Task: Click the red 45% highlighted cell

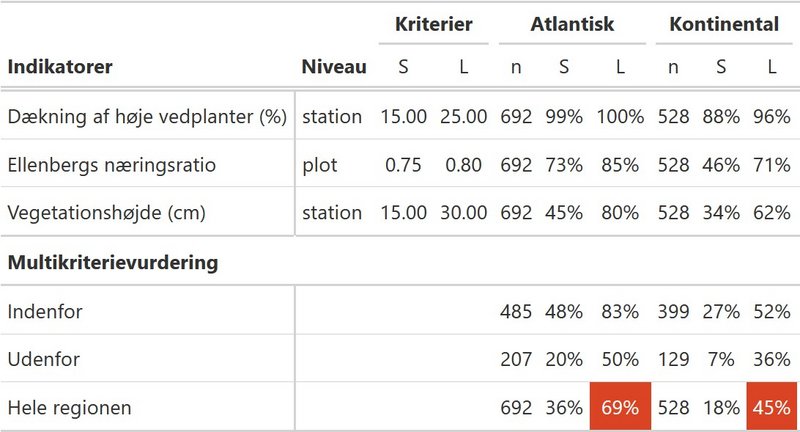Action: click(x=771, y=406)
